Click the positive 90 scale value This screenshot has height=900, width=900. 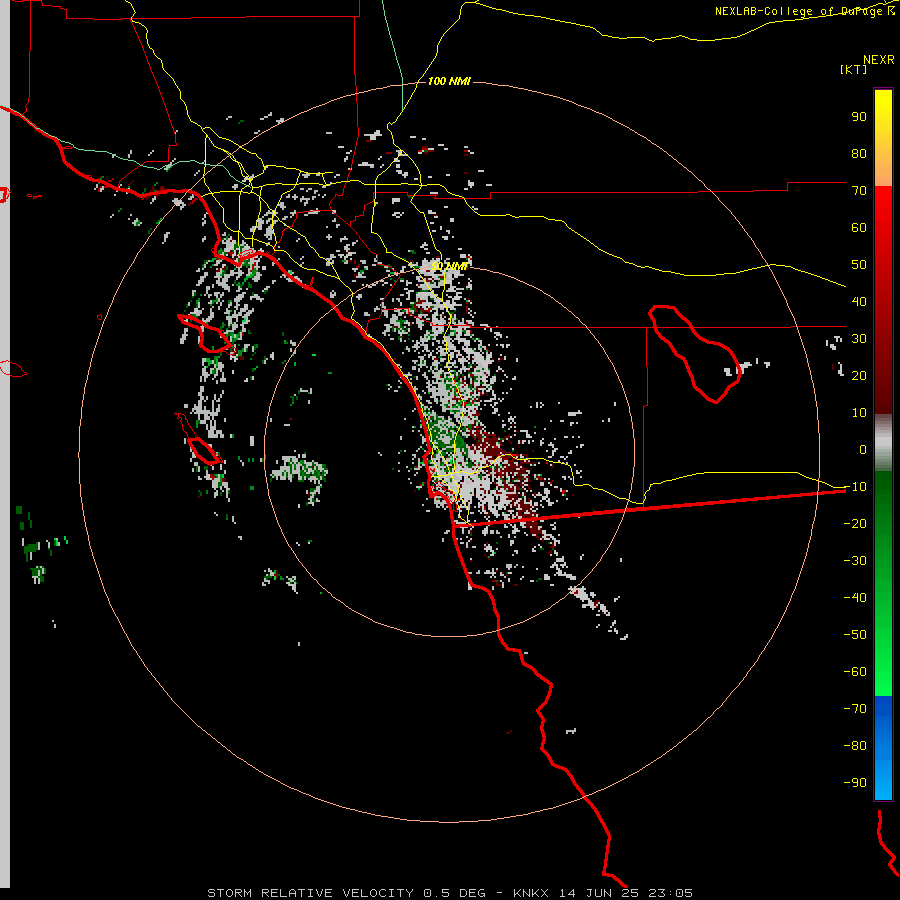(x=859, y=117)
